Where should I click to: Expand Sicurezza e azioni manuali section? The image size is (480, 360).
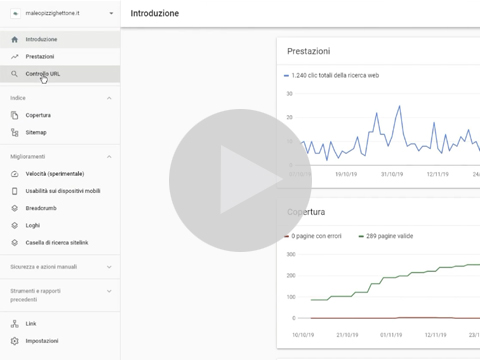click(60, 267)
